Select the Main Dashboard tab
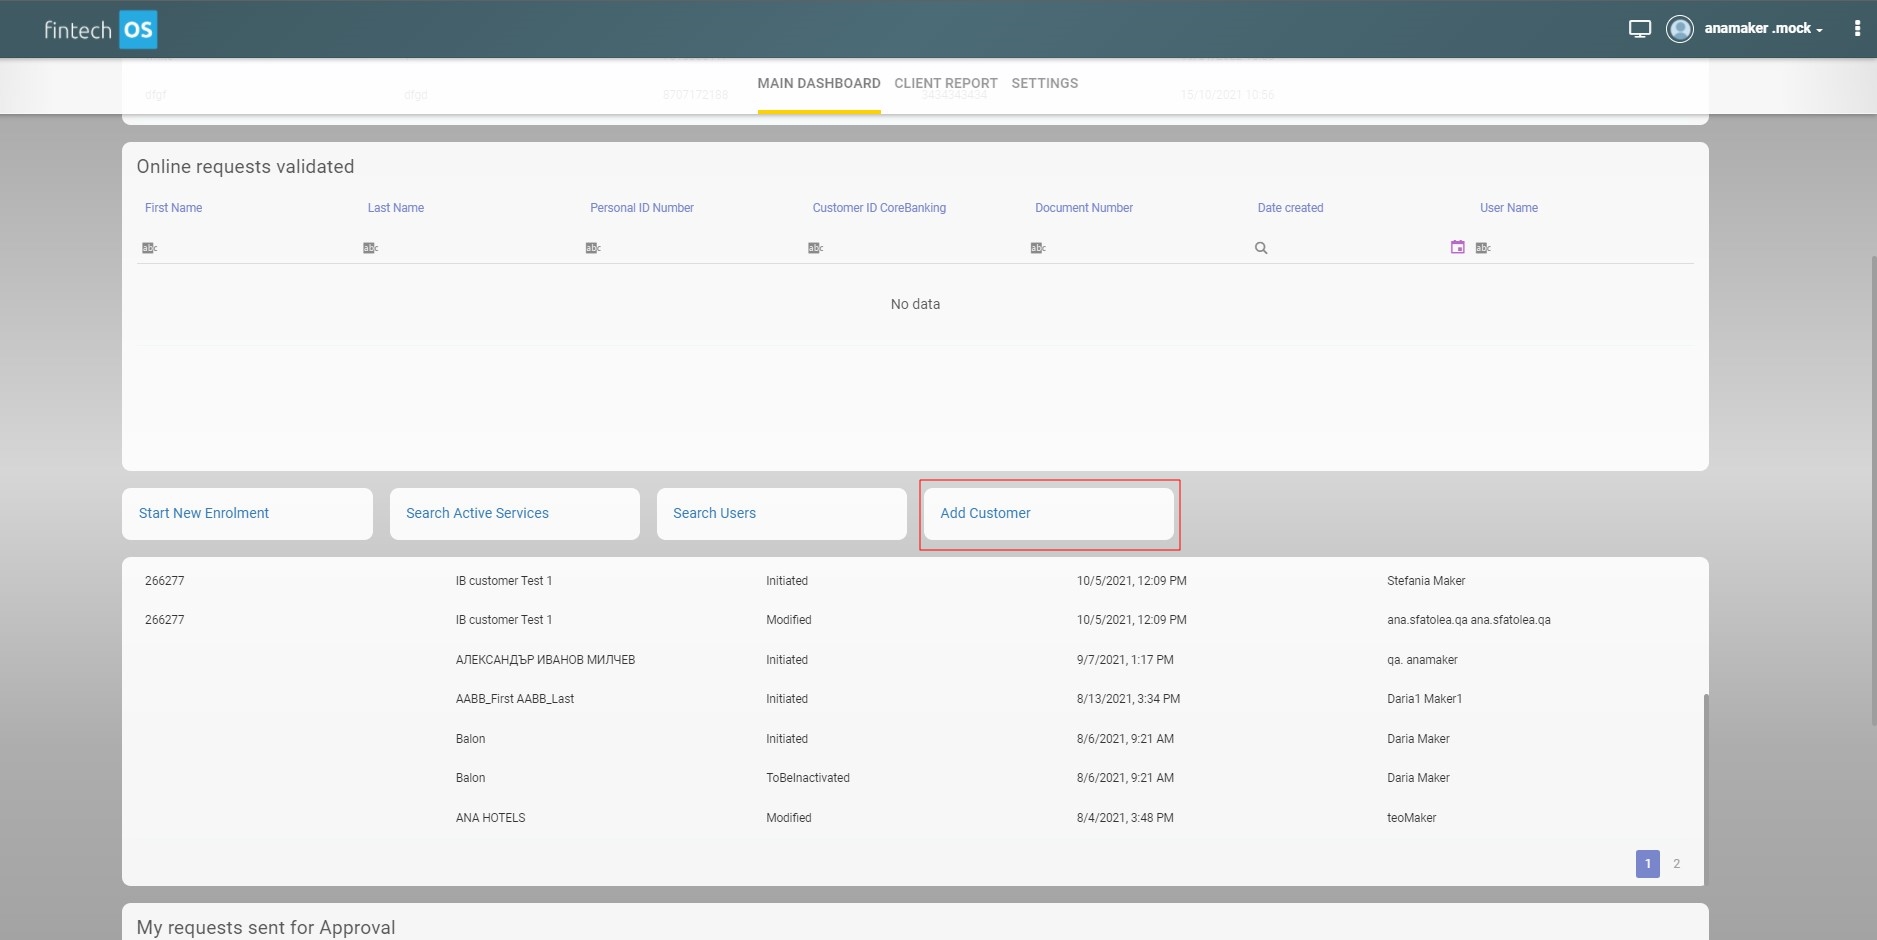This screenshot has width=1877, height=940. pos(818,84)
